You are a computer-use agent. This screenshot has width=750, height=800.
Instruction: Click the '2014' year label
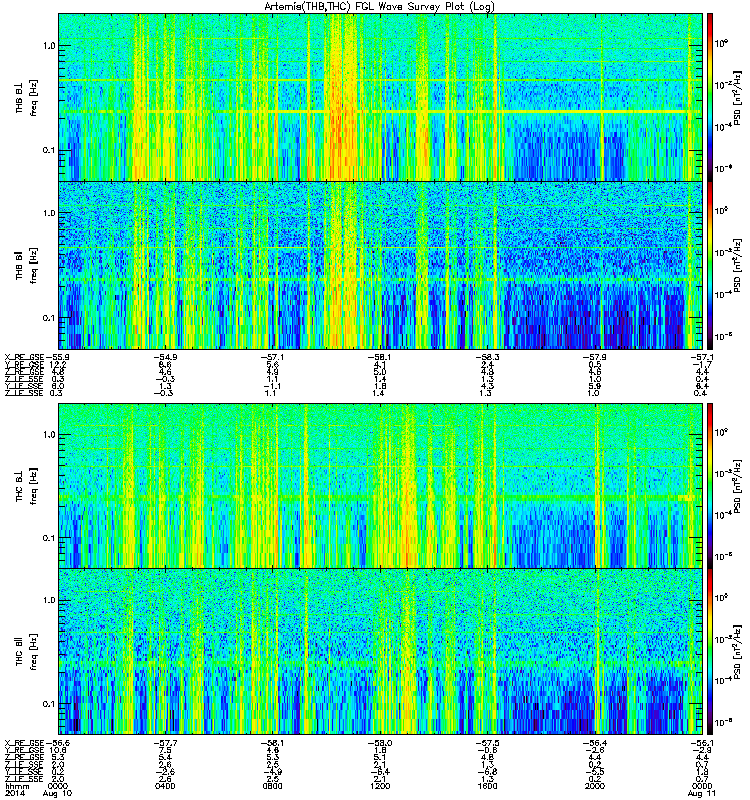15,794
